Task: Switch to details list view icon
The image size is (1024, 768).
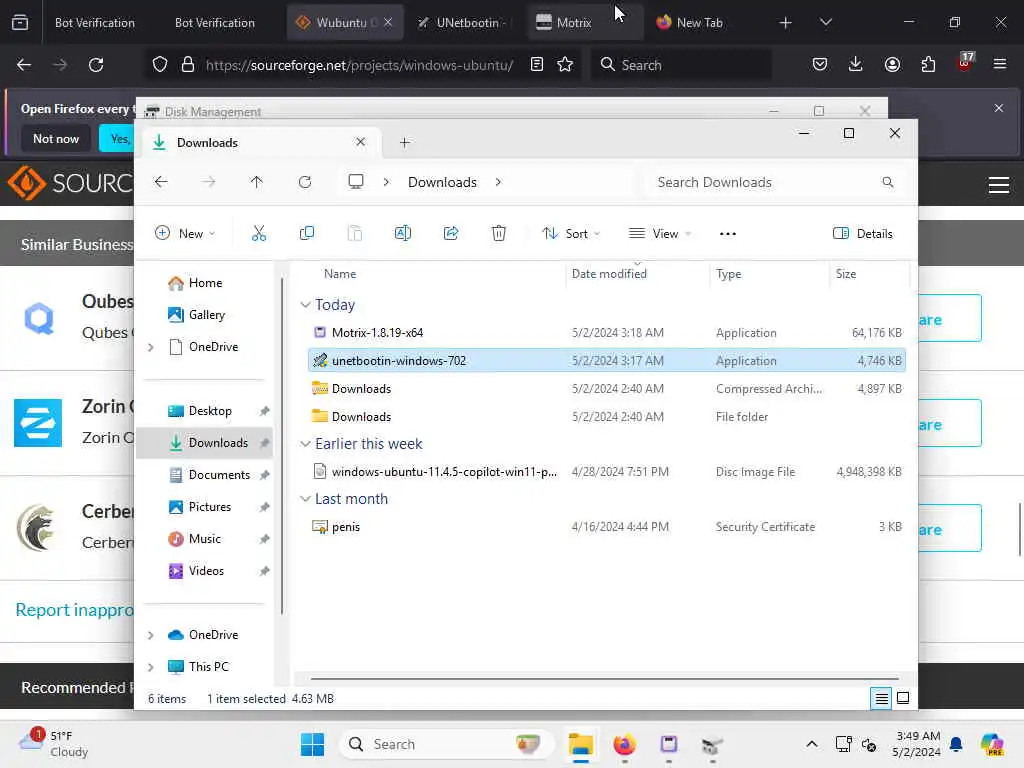Action: (881, 699)
